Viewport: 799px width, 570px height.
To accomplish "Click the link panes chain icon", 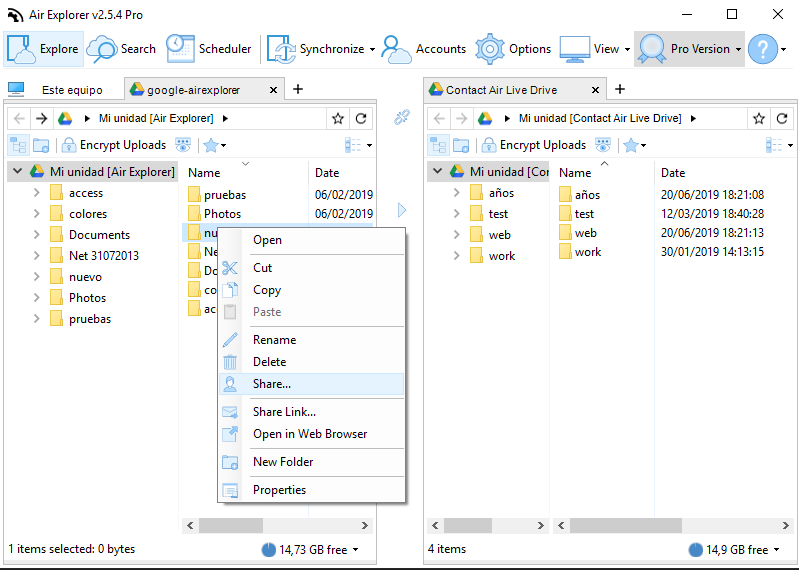I will point(402,118).
